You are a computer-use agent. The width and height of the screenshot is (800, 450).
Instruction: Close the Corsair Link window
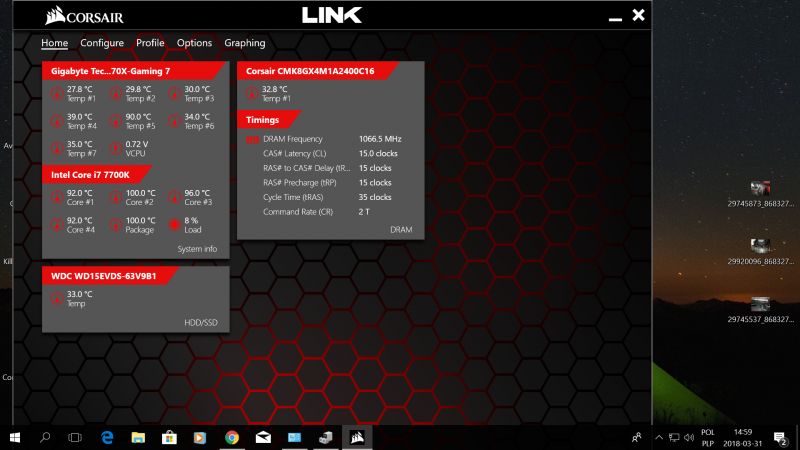[x=638, y=15]
